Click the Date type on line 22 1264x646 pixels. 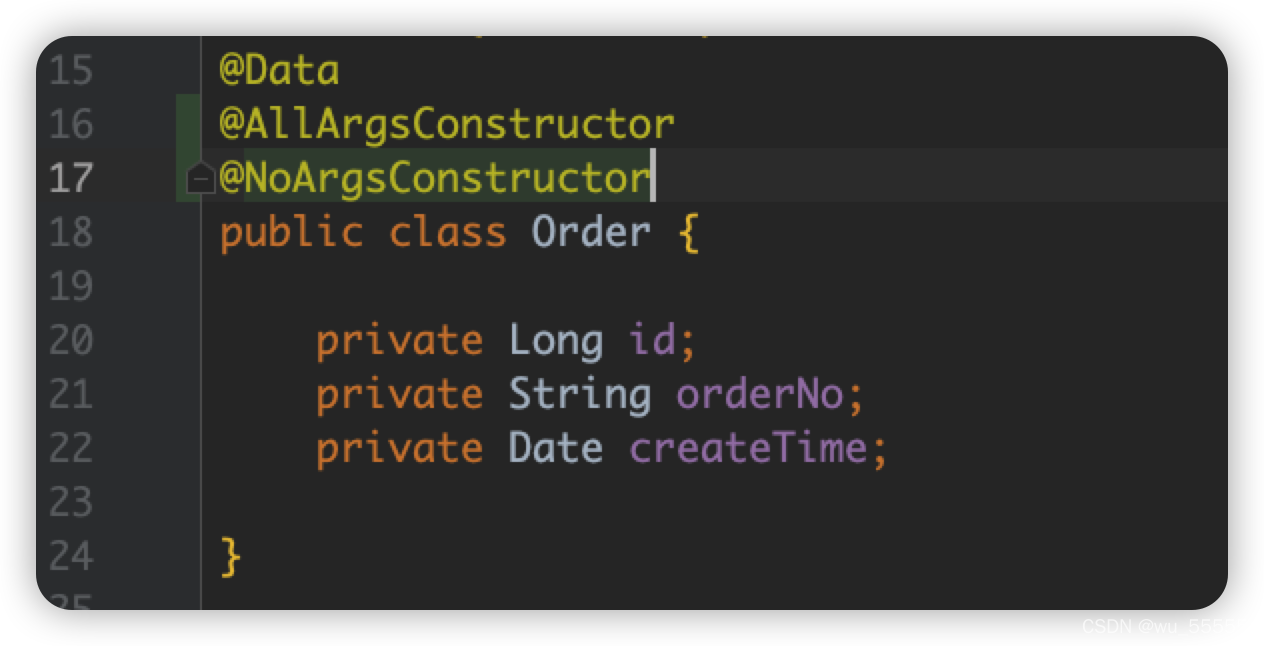pos(556,448)
